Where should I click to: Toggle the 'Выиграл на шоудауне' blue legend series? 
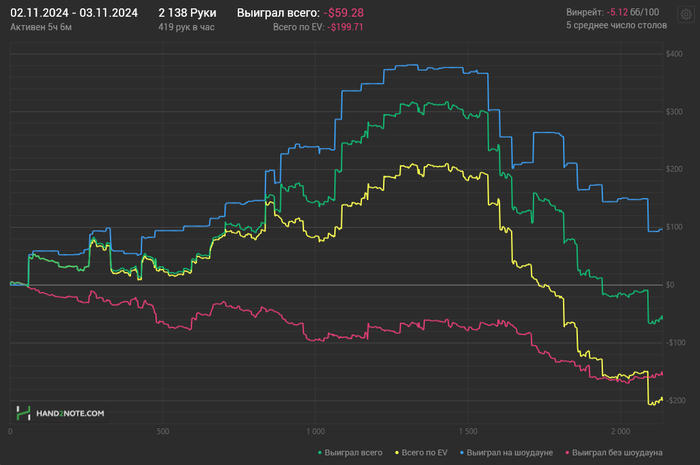506,453
